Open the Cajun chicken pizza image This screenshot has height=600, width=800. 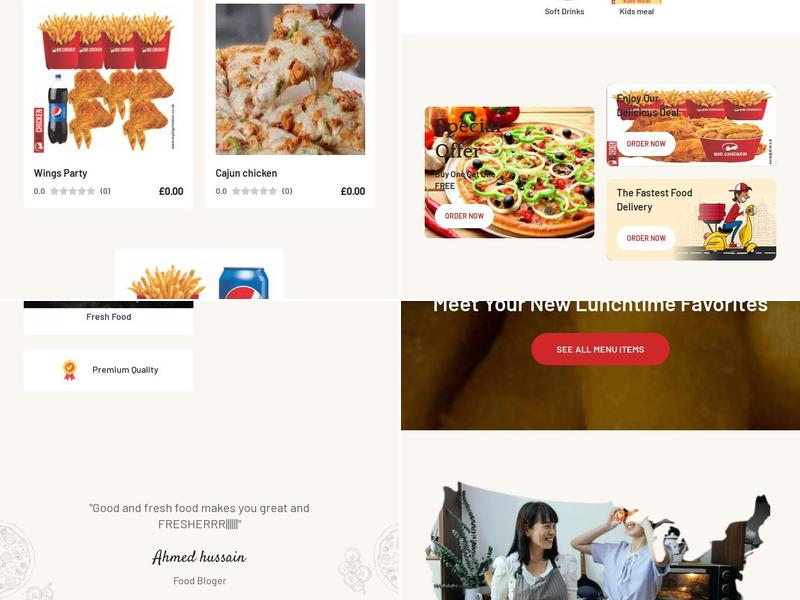290,79
